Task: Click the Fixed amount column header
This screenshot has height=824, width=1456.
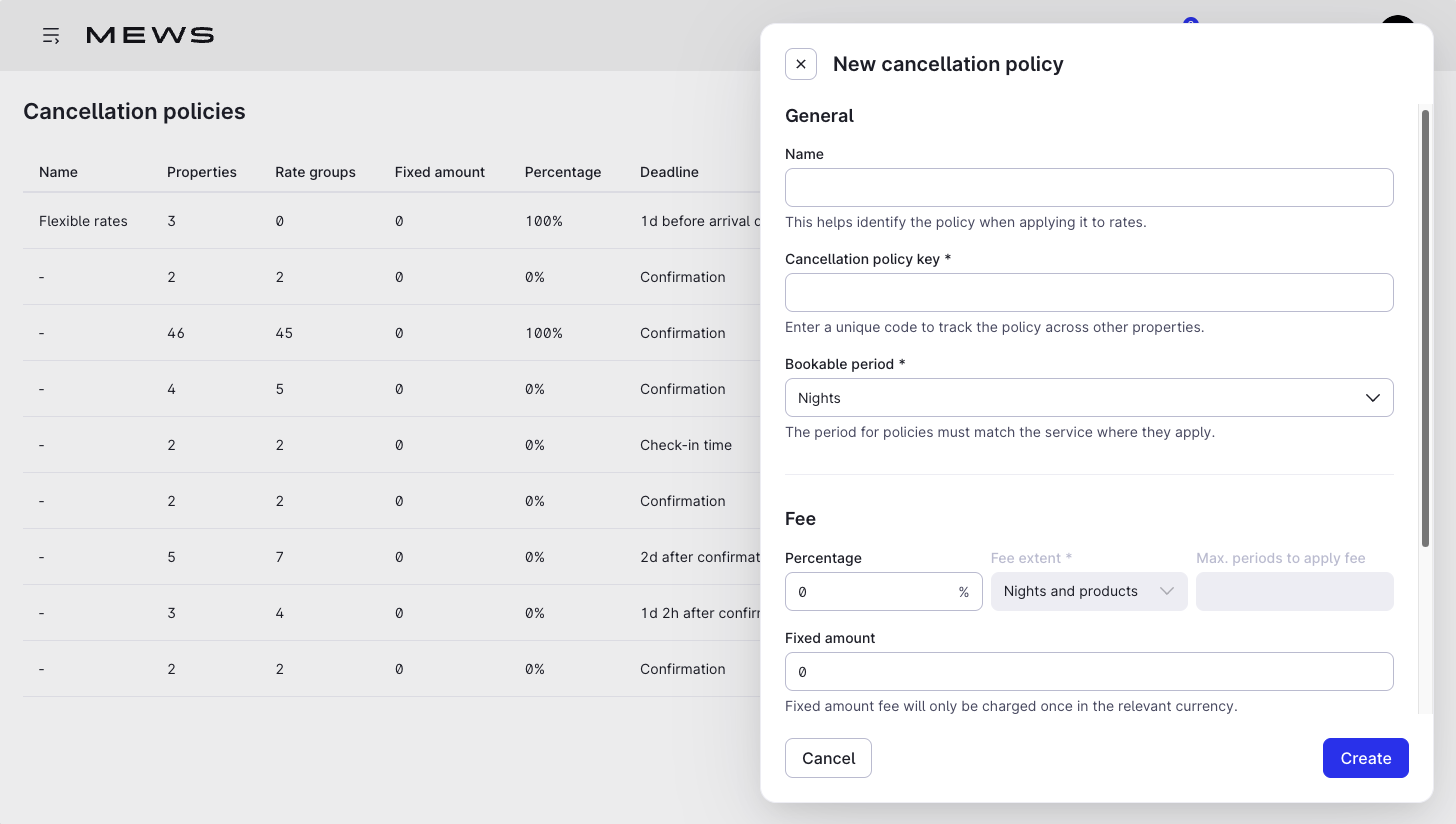Action: coord(440,172)
